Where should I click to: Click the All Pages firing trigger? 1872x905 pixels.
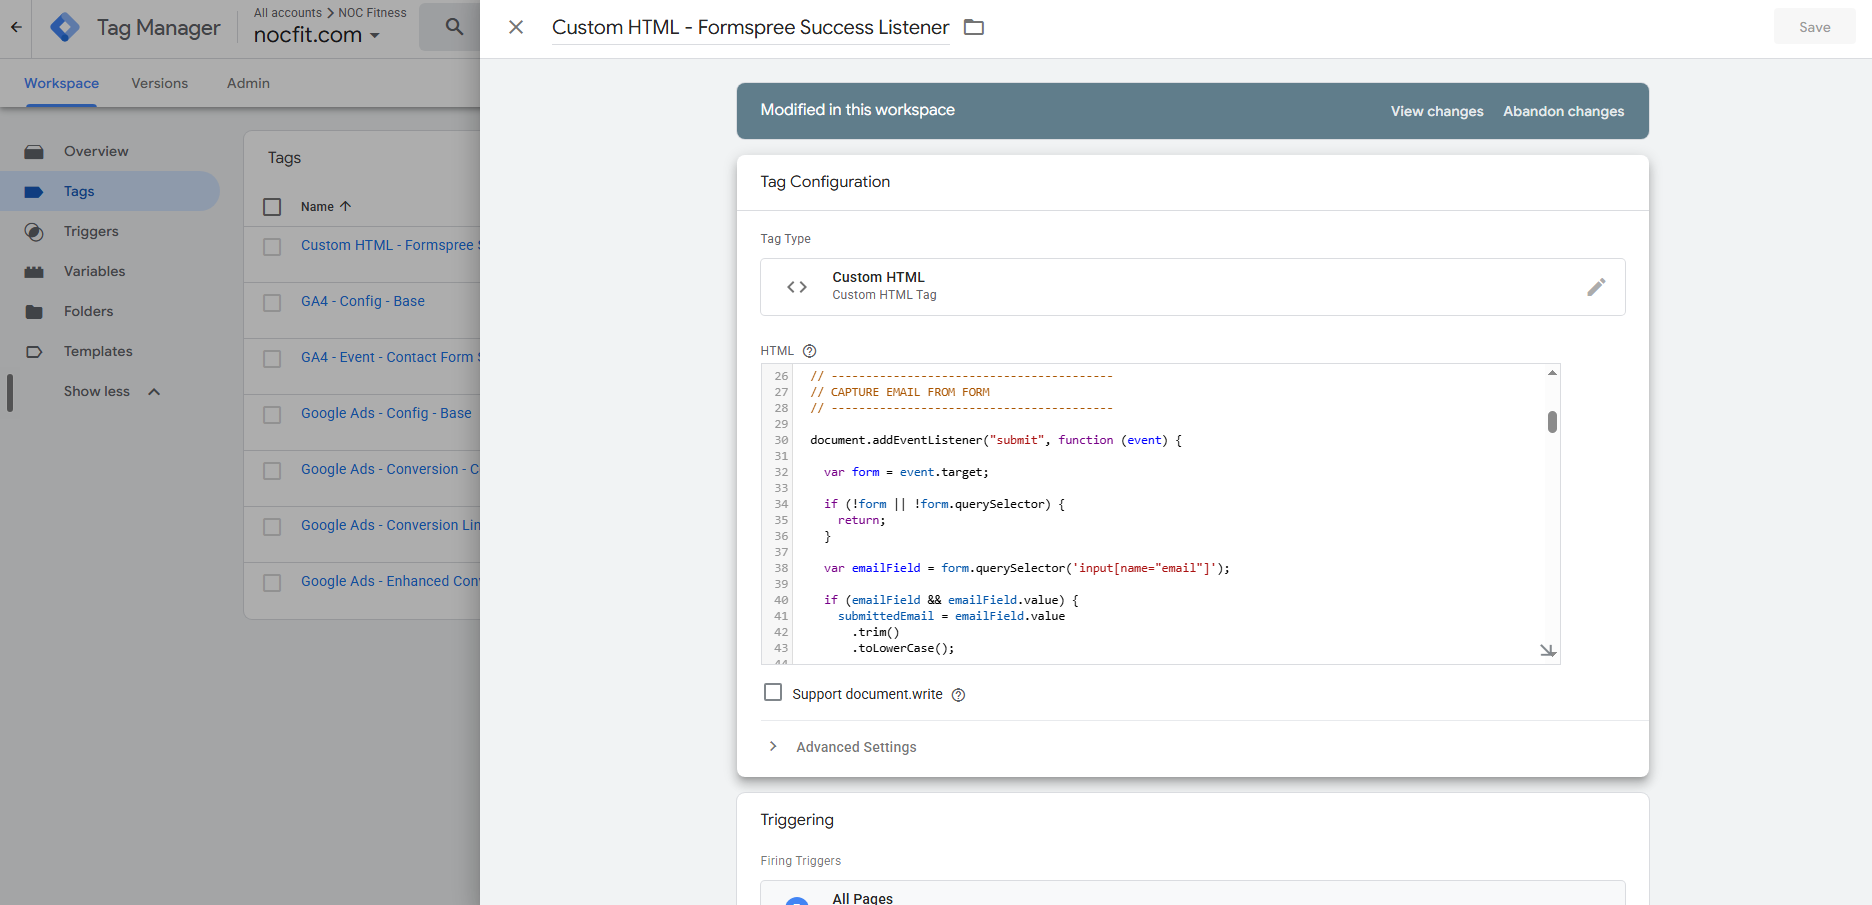tap(1192, 894)
